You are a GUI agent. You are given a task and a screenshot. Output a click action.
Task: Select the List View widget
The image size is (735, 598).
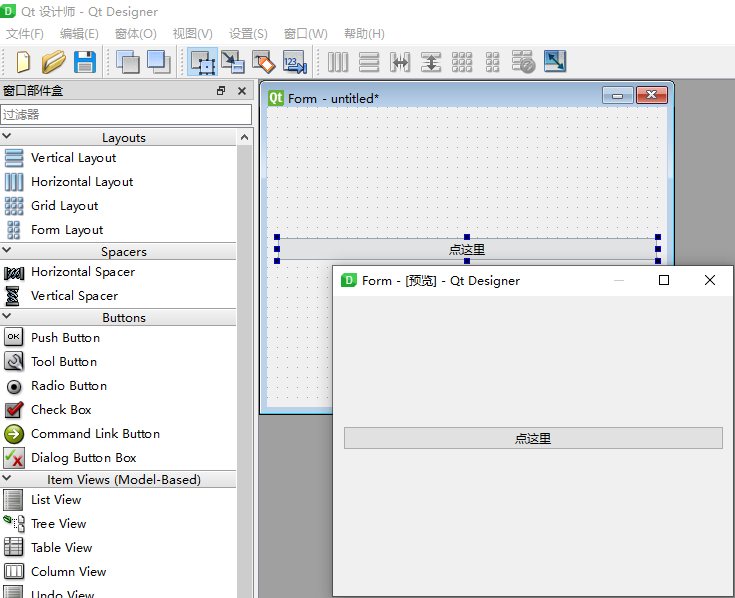click(x=119, y=500)
